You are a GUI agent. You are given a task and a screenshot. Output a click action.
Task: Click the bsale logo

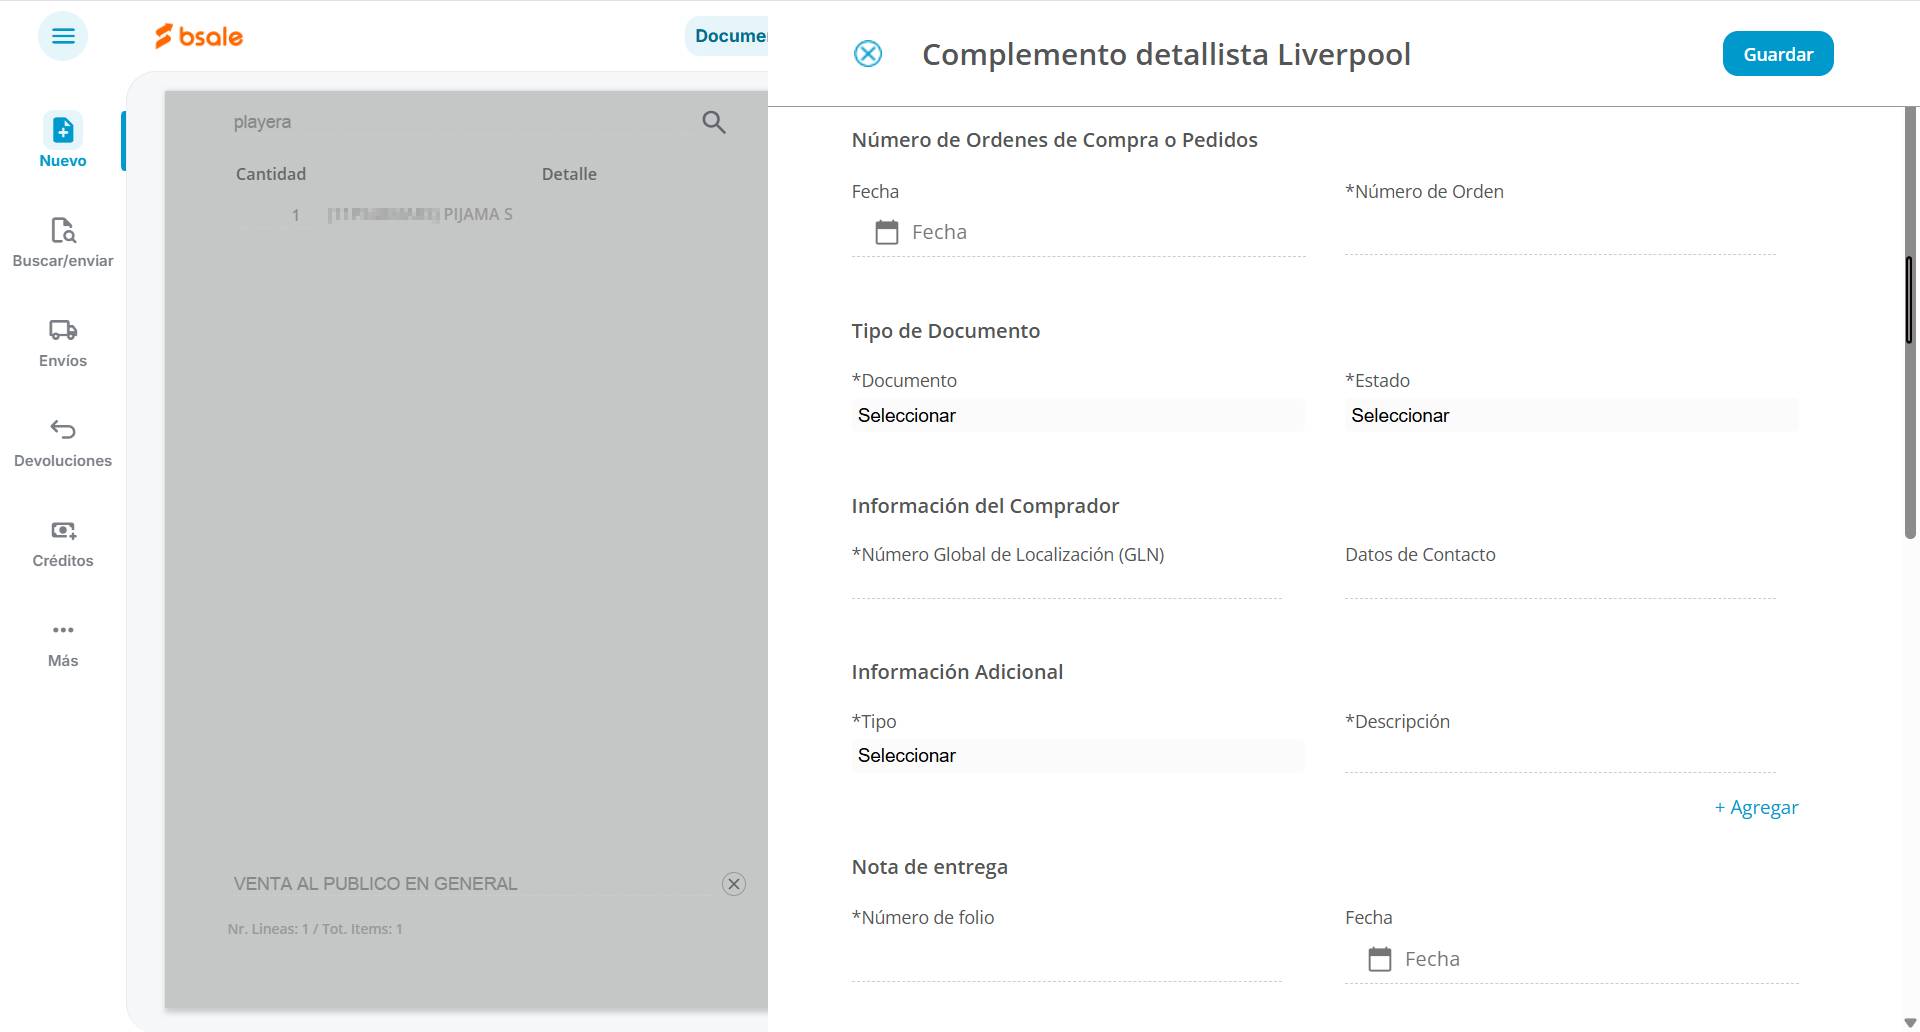coord(199,36)
